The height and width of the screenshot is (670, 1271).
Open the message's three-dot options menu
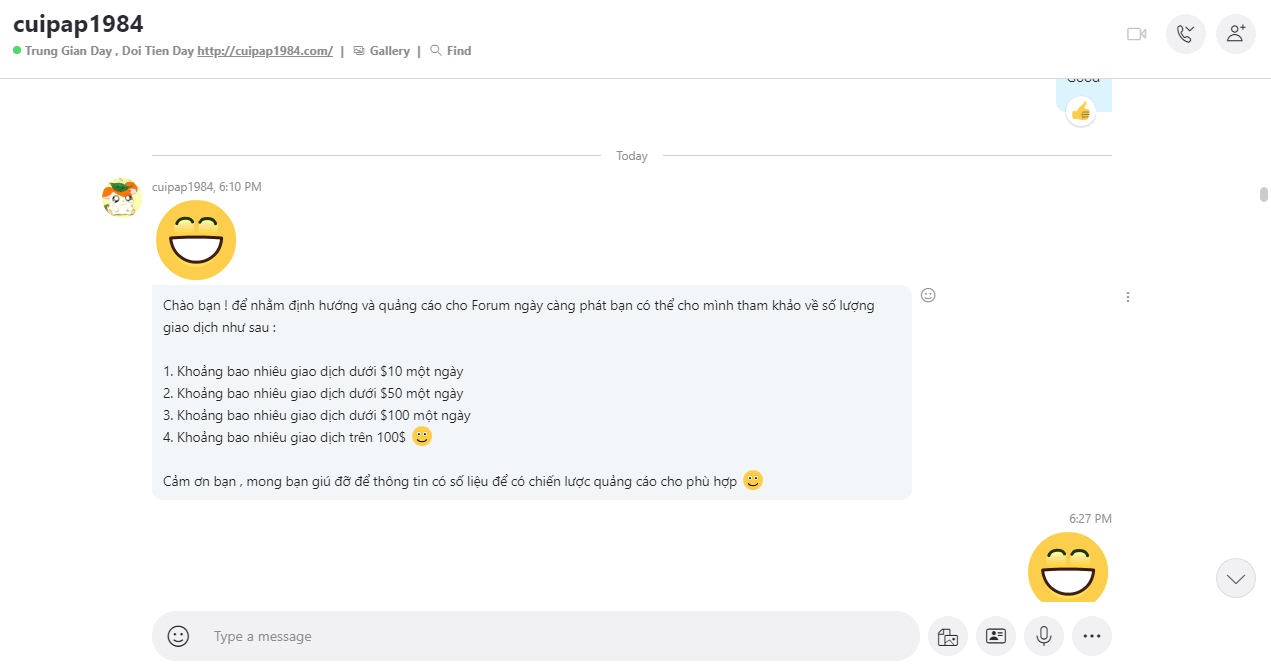point(1128,297)
